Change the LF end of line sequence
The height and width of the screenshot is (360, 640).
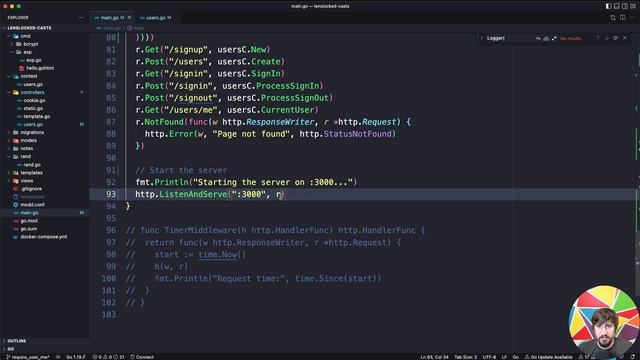(x=504, y=357)
